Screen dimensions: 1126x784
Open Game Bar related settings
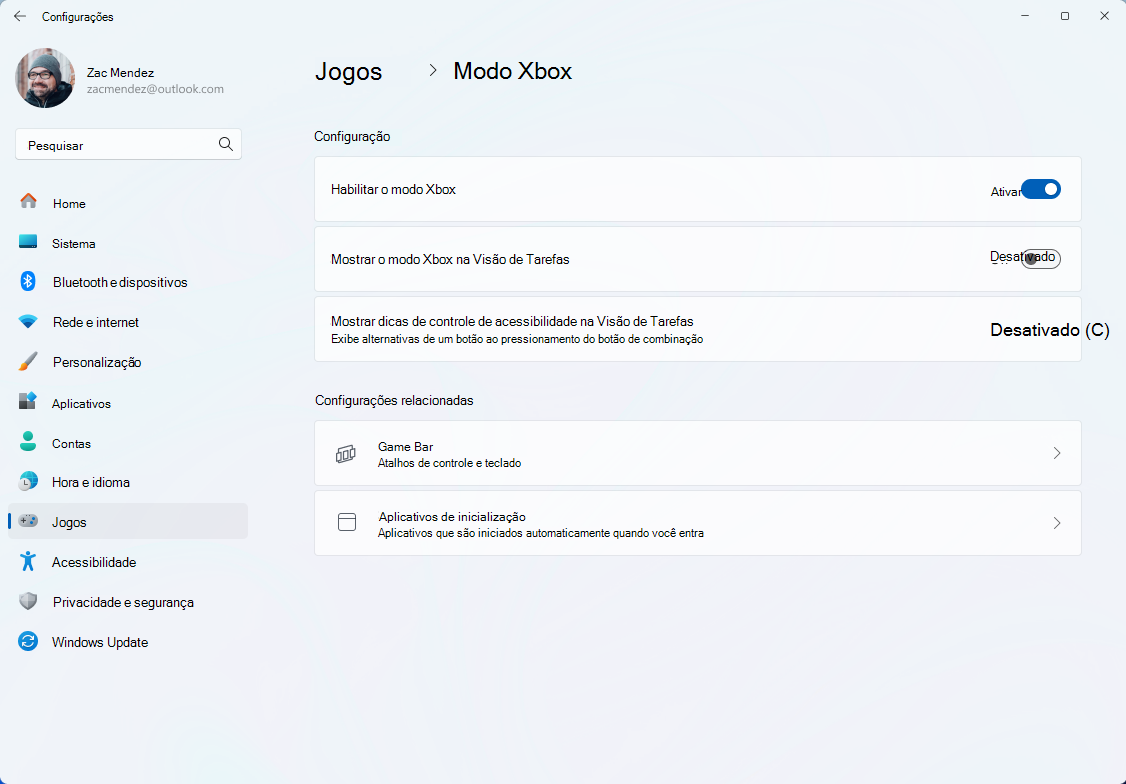pyautogui.click(x=697, y=453)
